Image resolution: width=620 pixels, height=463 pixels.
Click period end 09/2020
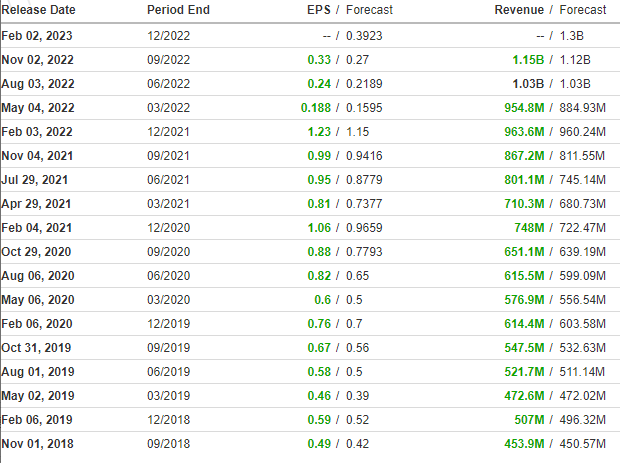coord(168,252)
